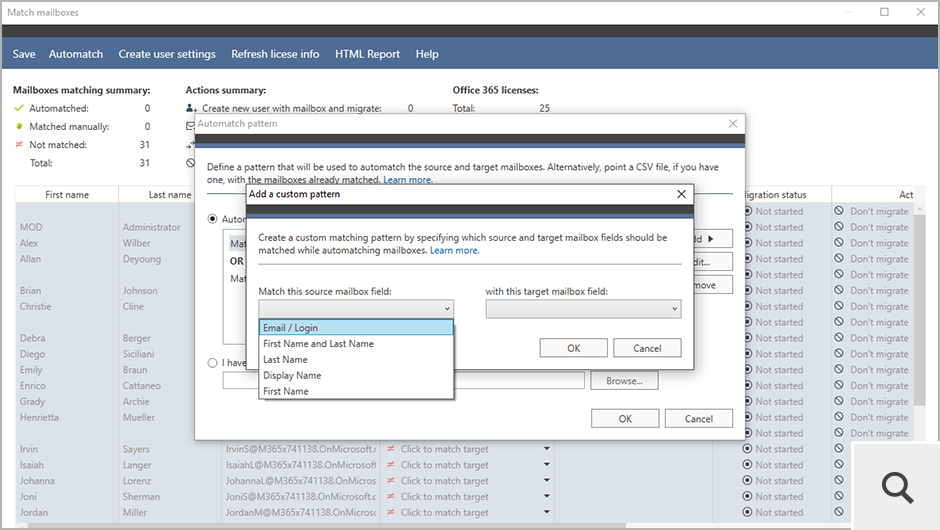Open the Help menu item
The height and width of the screenshot is (530, 940).
click(x=427, y=54)
